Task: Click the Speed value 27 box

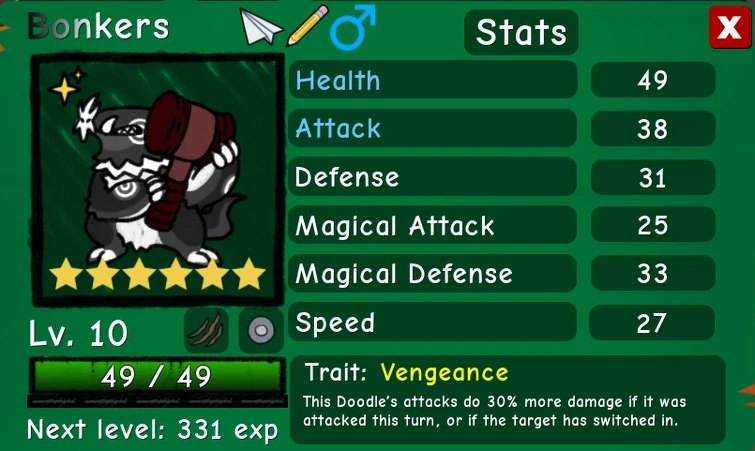Action: [x=652, y=322]
